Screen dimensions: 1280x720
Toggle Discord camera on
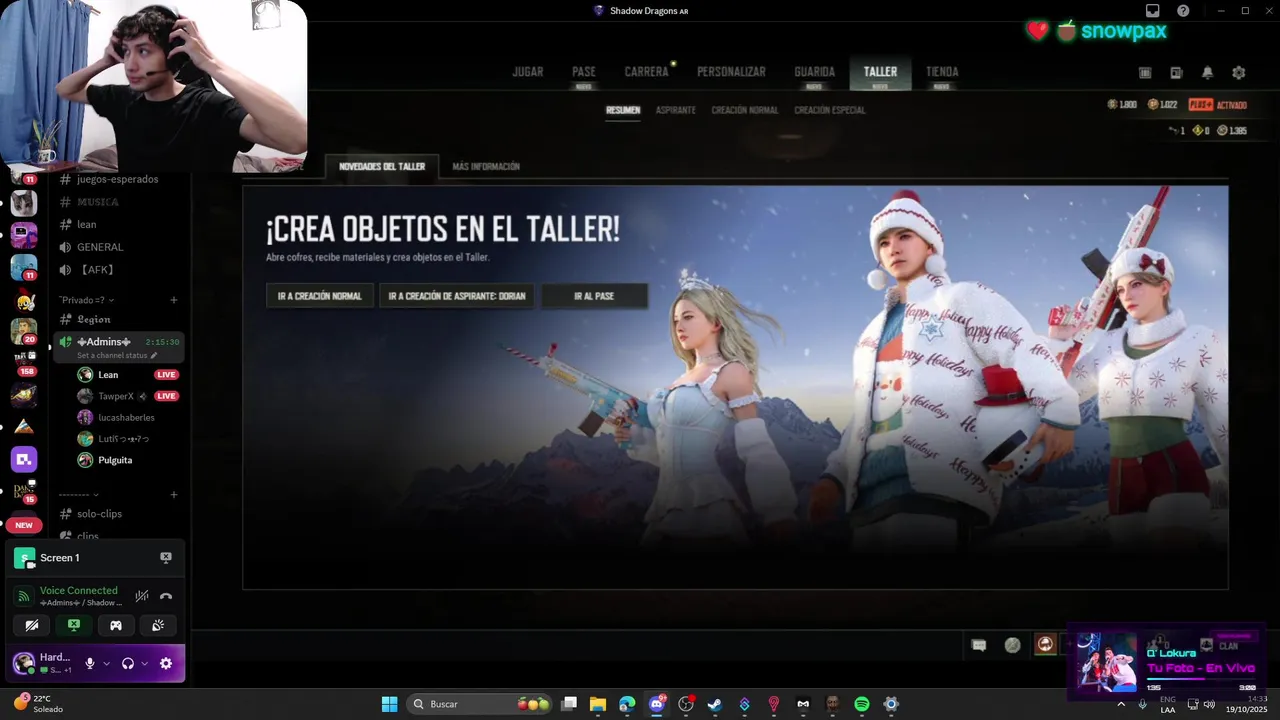tap(32, 626)
